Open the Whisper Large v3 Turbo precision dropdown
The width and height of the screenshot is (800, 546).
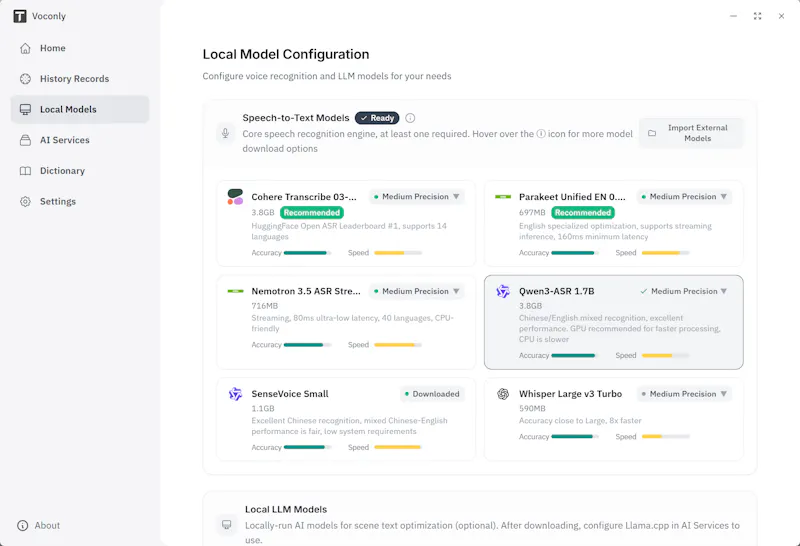684,394
